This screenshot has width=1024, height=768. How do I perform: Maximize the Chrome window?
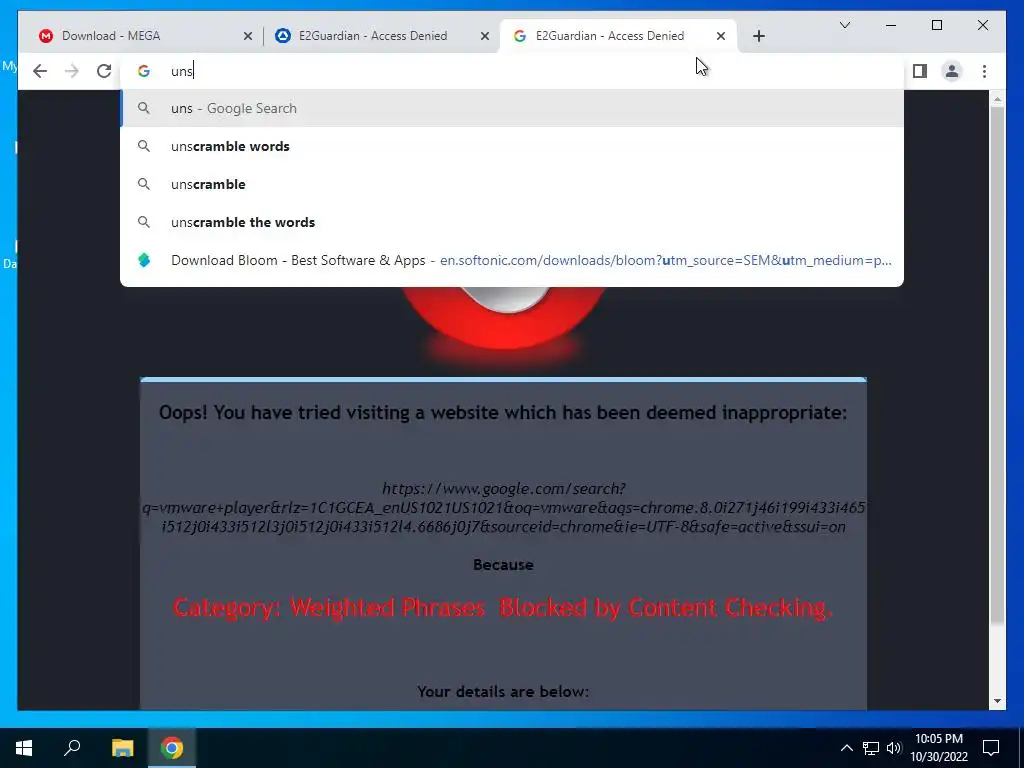pos(936,25)
